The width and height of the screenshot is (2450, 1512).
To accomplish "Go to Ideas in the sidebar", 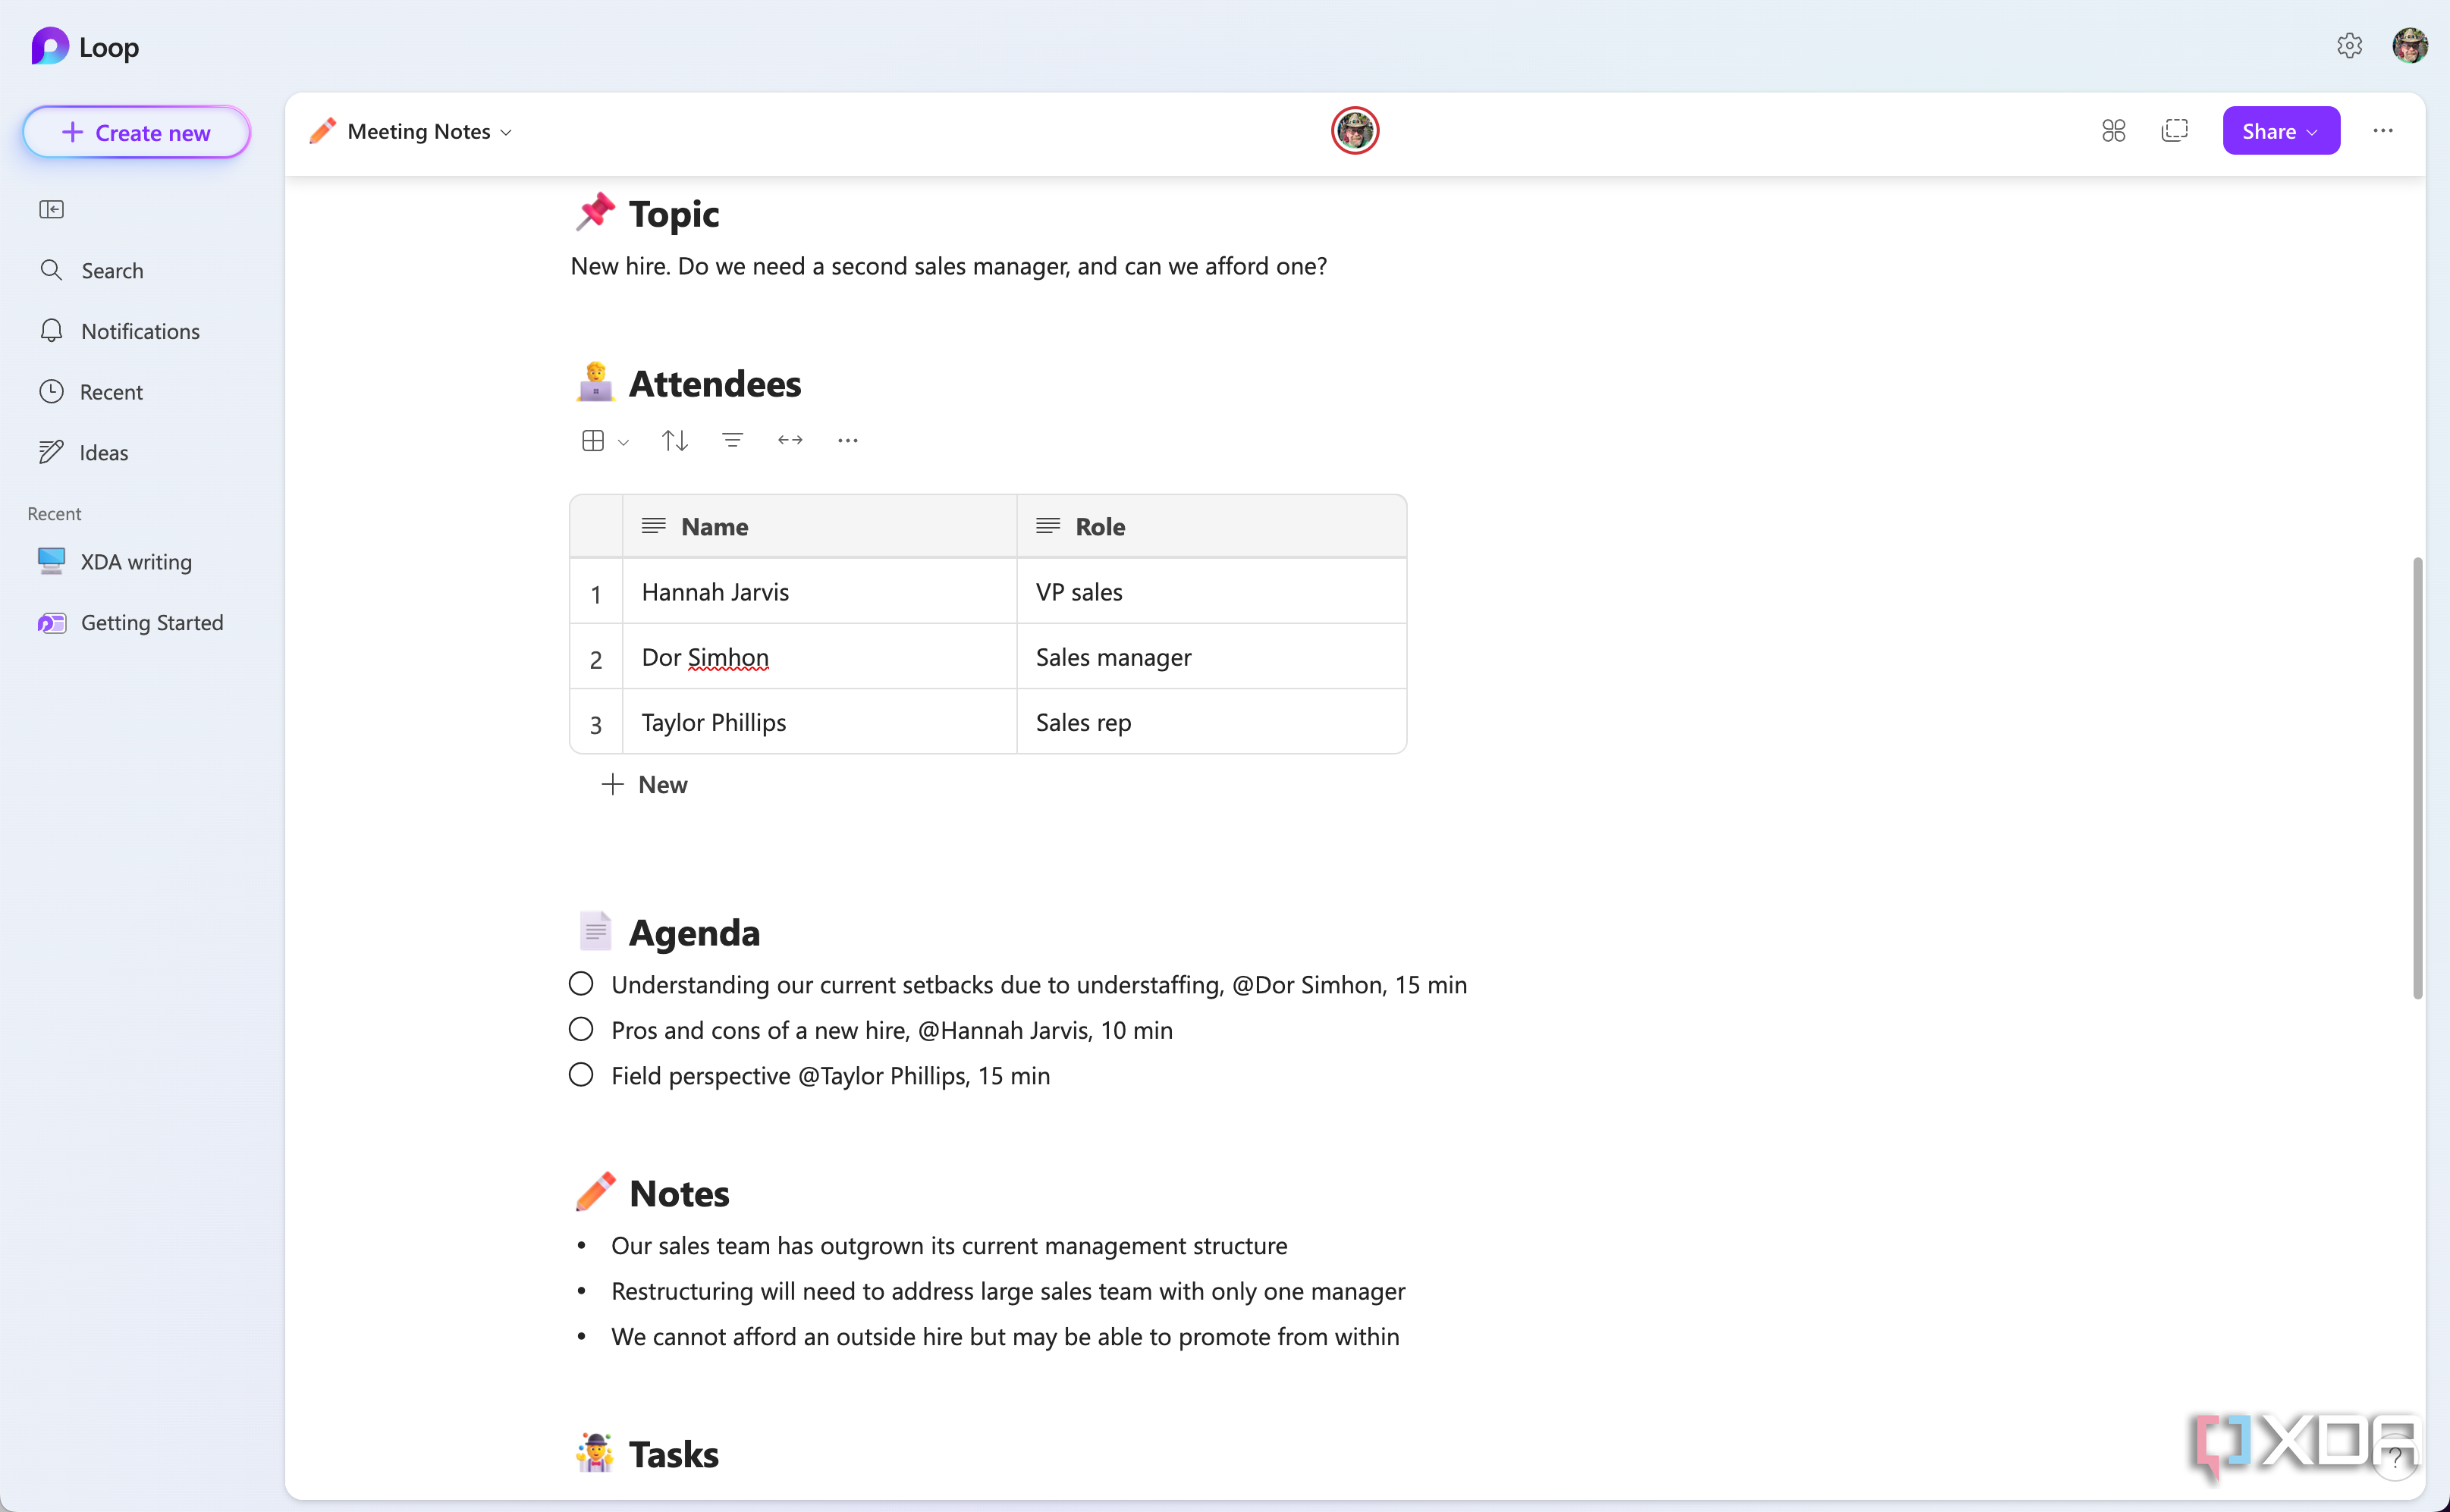I will click(104, 453).
